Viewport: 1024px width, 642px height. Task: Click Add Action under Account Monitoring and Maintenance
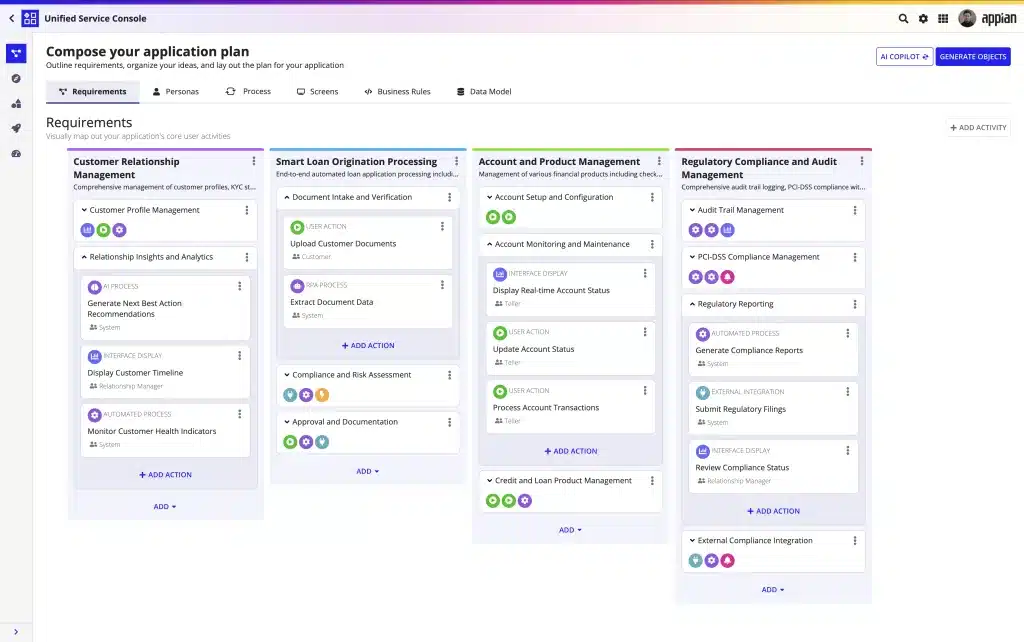[x=571, y=451]
